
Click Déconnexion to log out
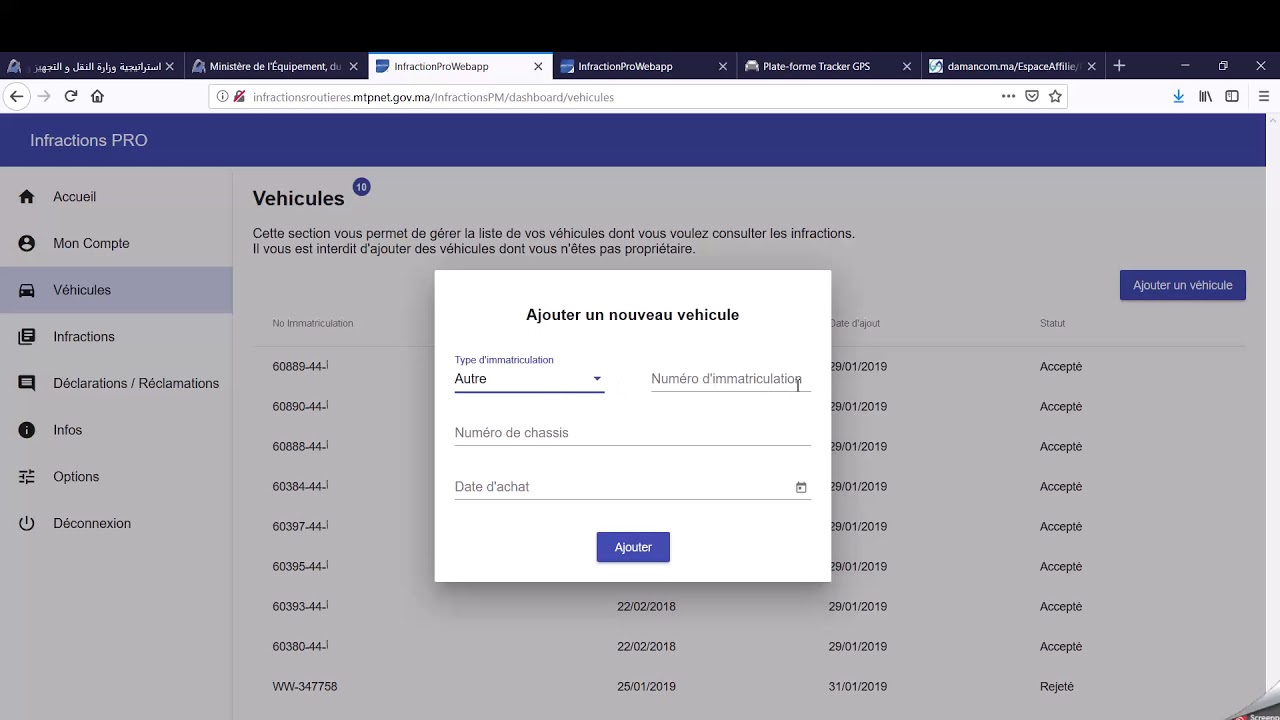[x=116, y=523]
